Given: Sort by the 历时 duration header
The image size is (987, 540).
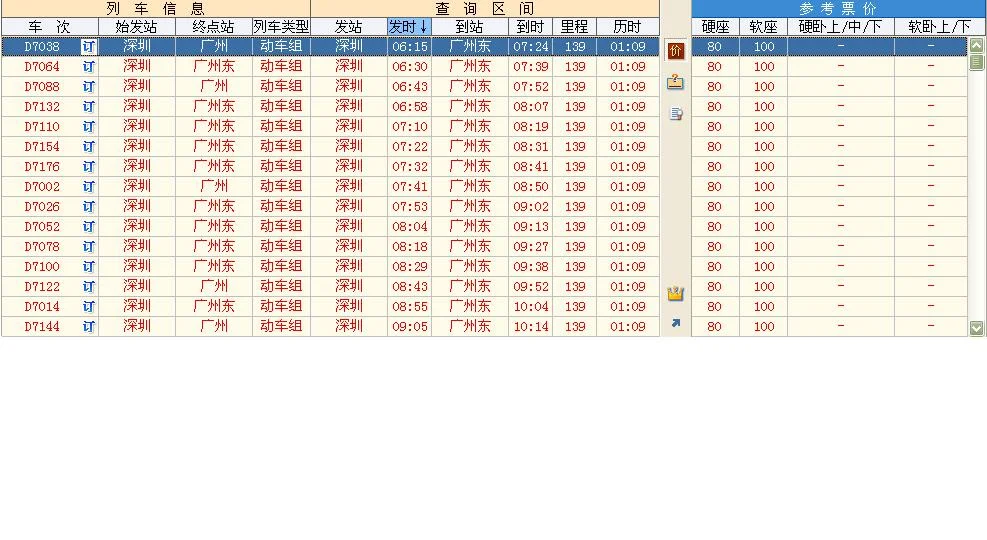Looking at the screenshot, I should (x=628, y=27).
